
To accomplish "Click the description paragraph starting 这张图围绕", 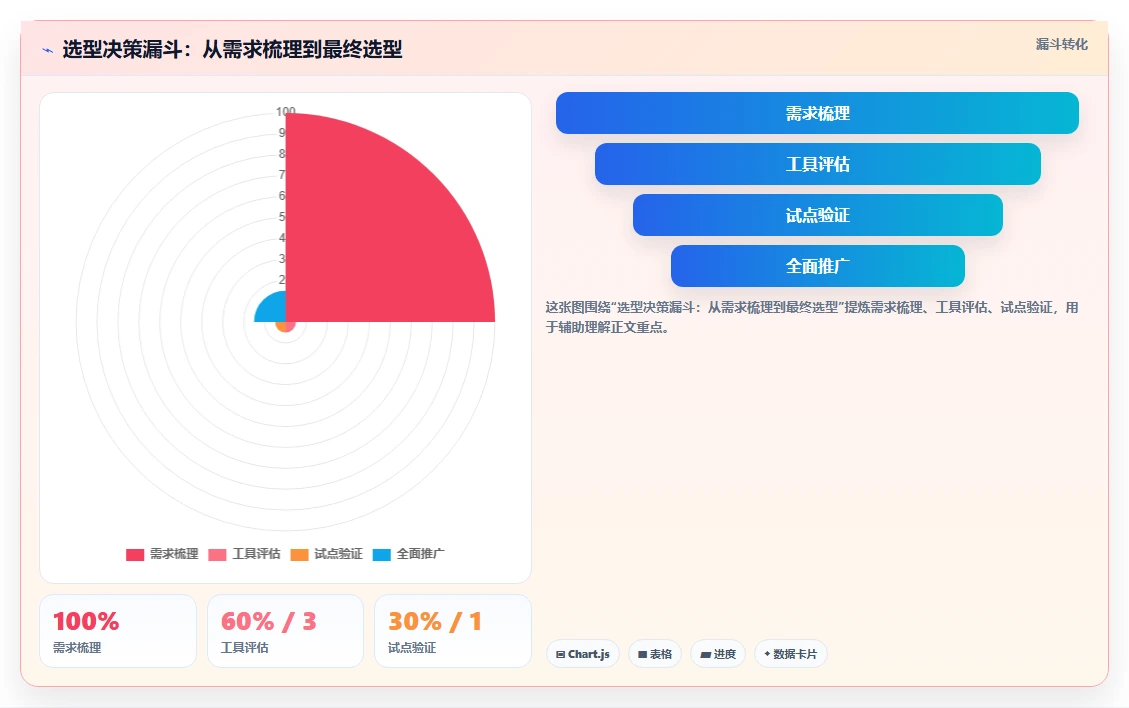I will (x=811, y=317).
